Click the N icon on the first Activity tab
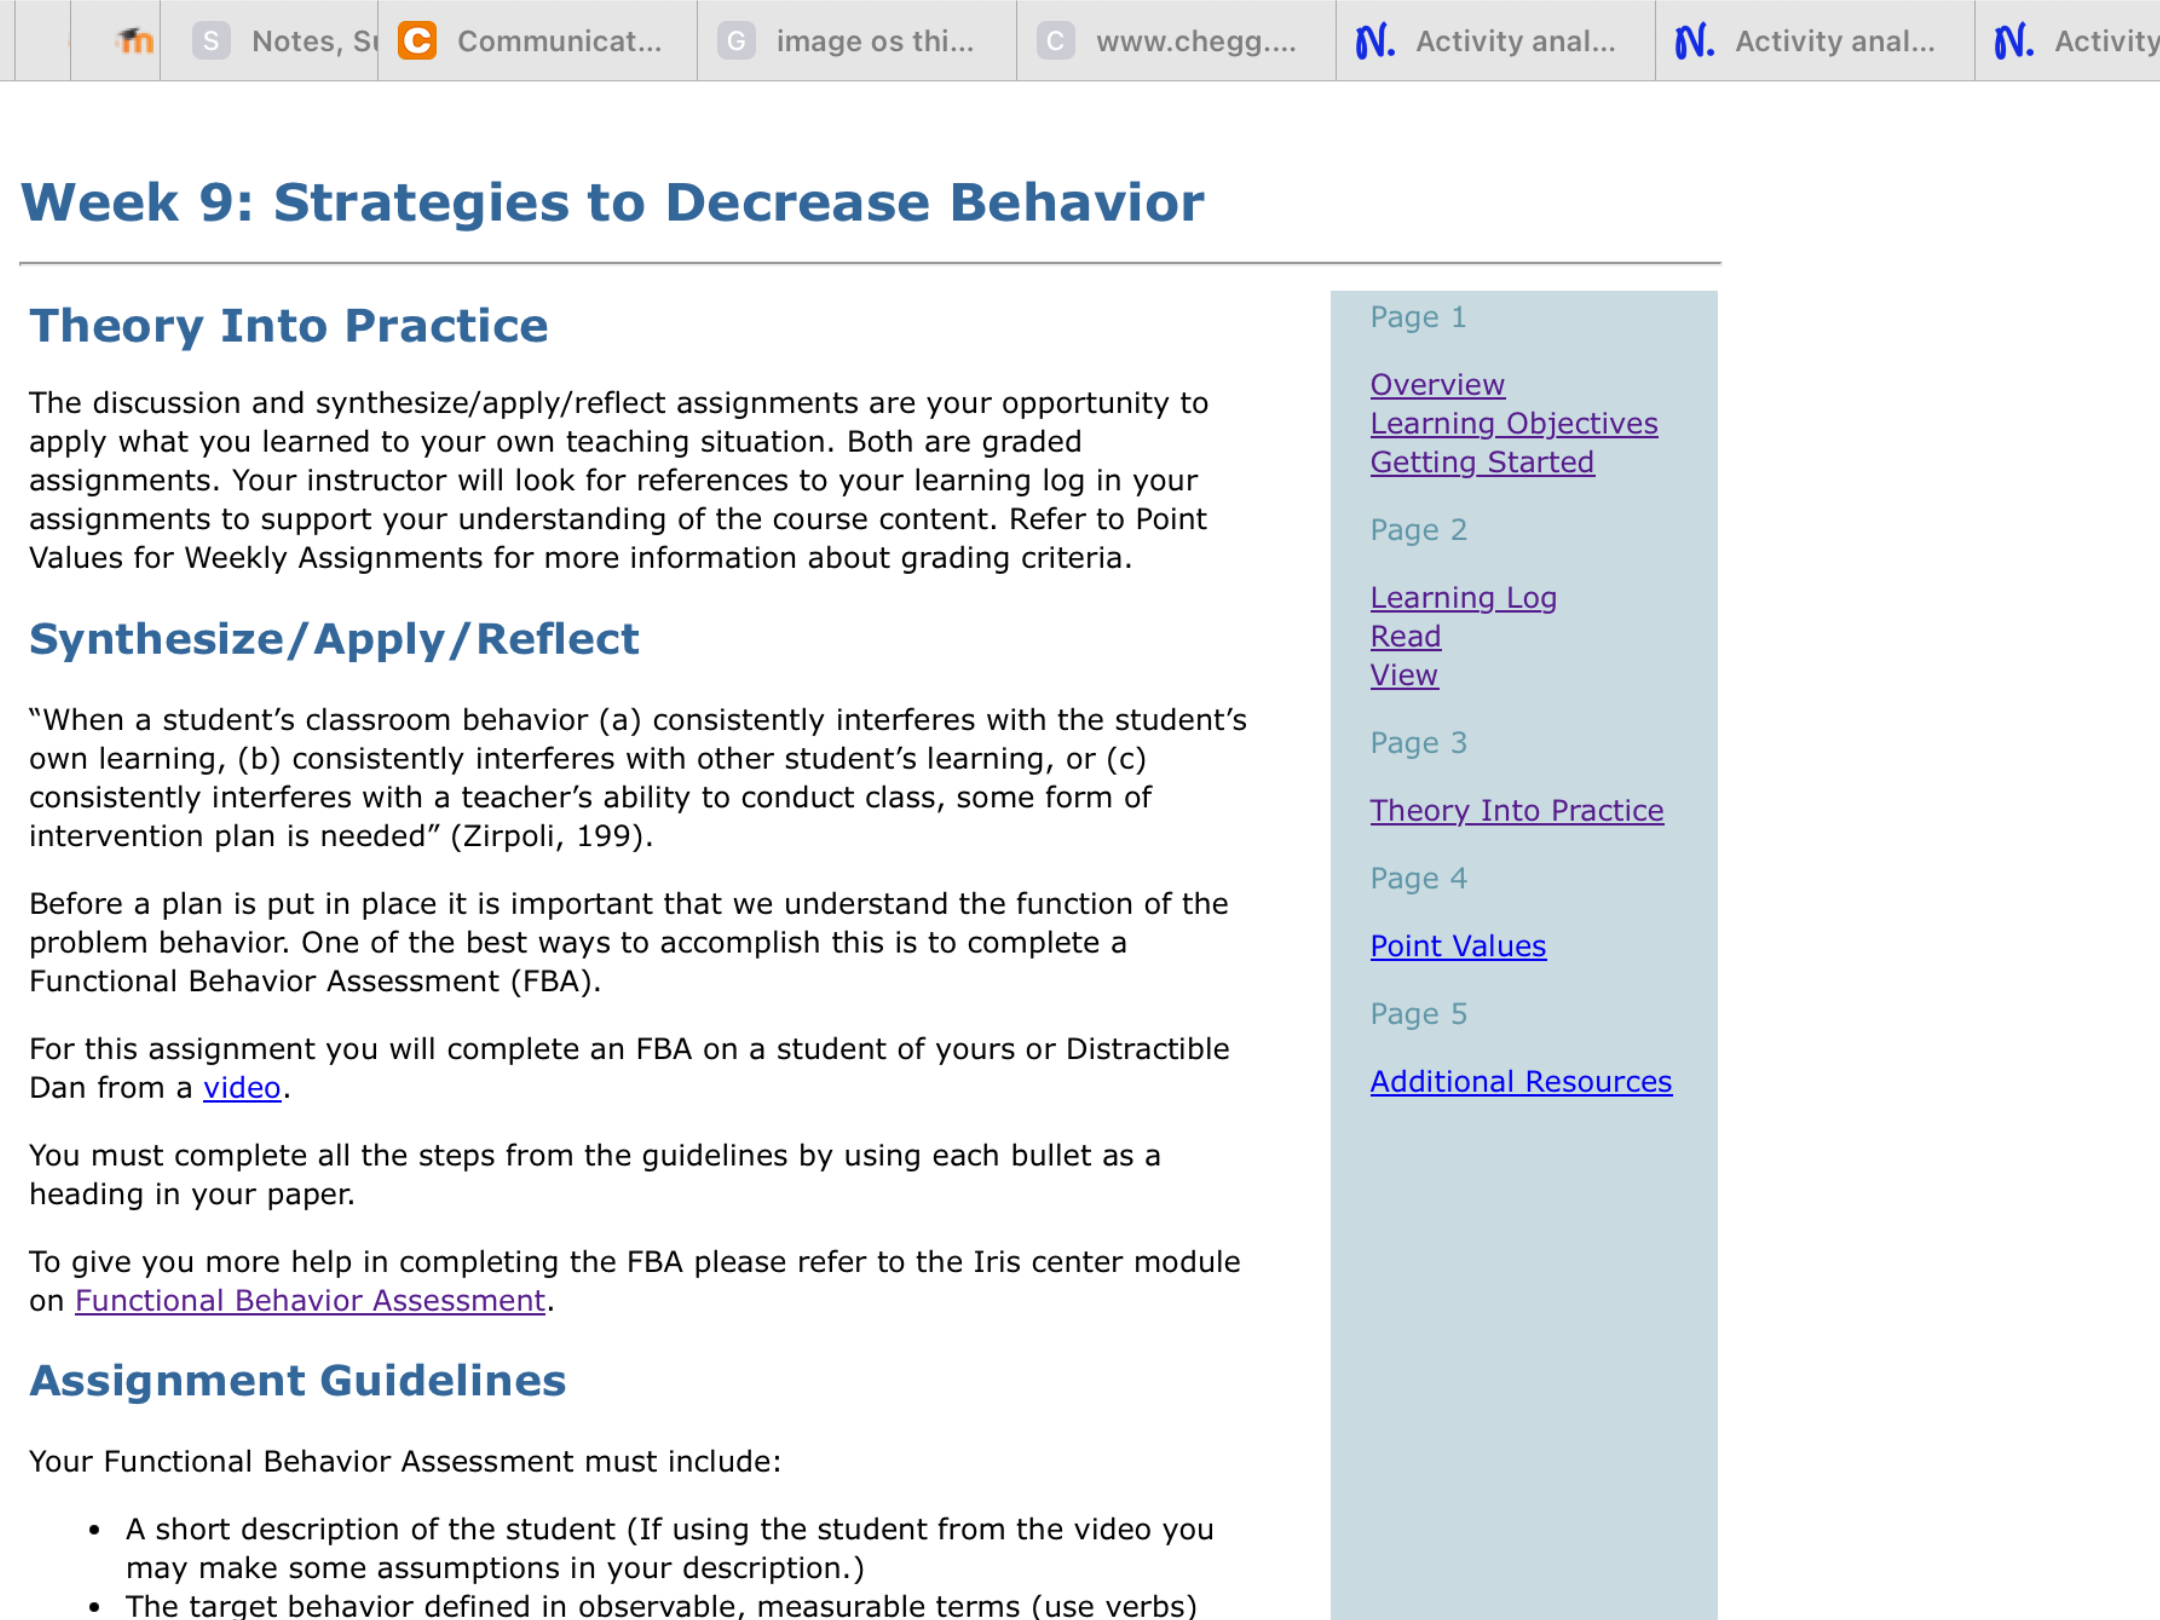The width and height of the screenshot is (2160, 1620). [1376, 41]
